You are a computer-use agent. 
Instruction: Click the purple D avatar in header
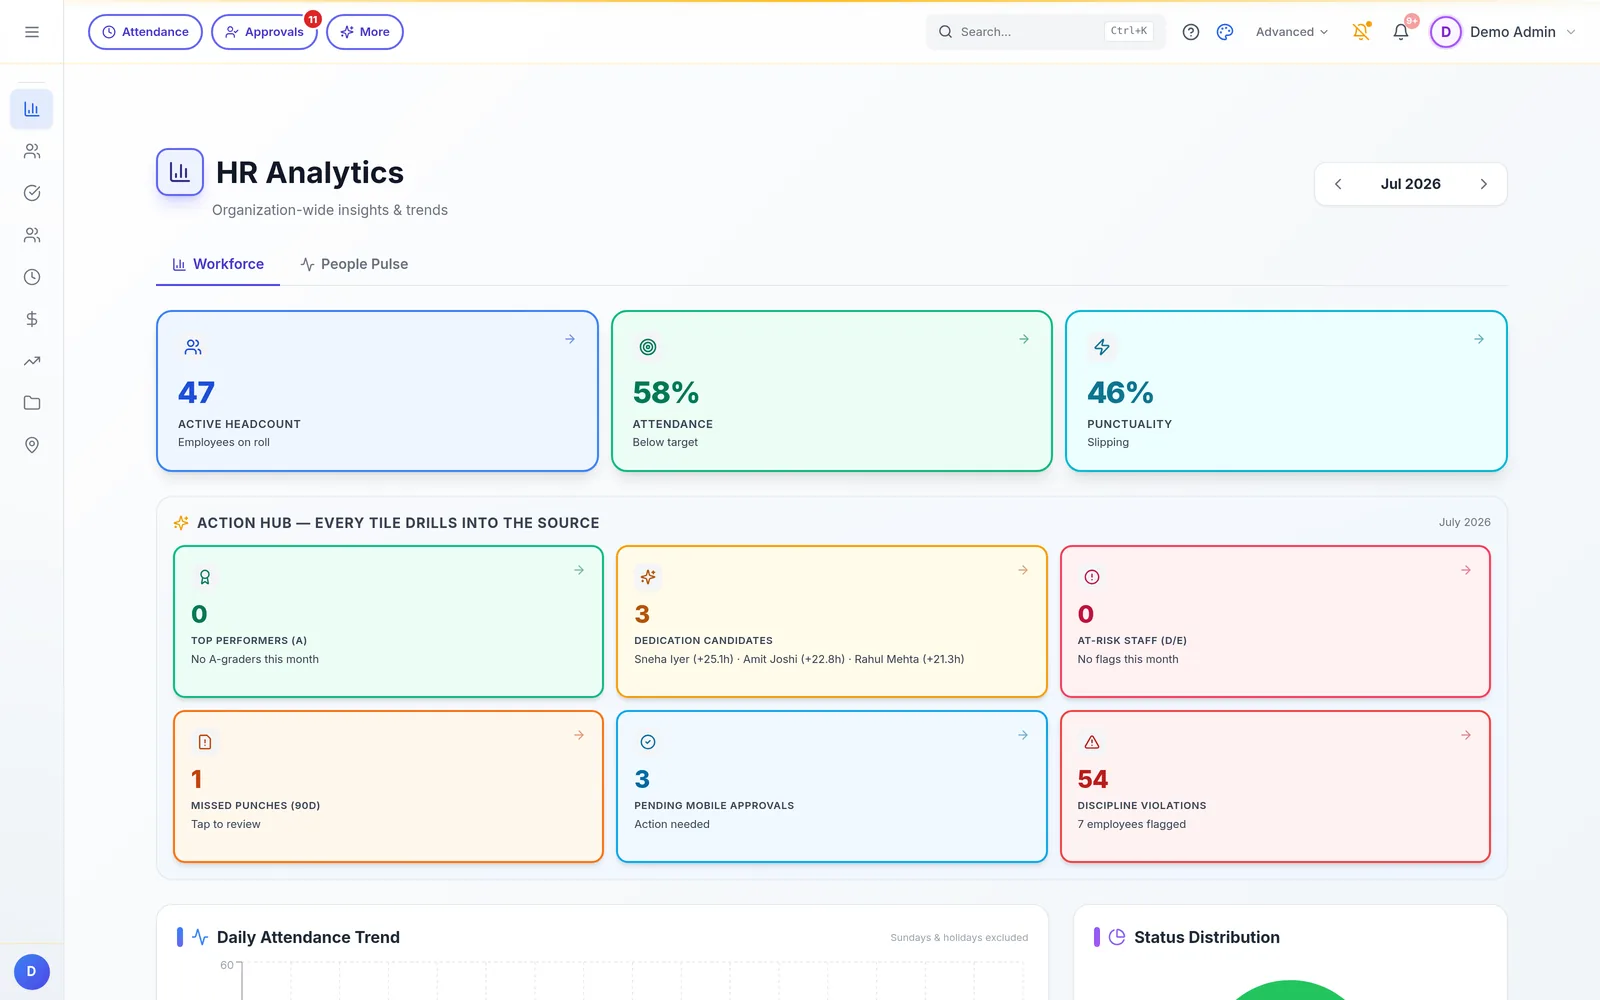(1445, 32)
